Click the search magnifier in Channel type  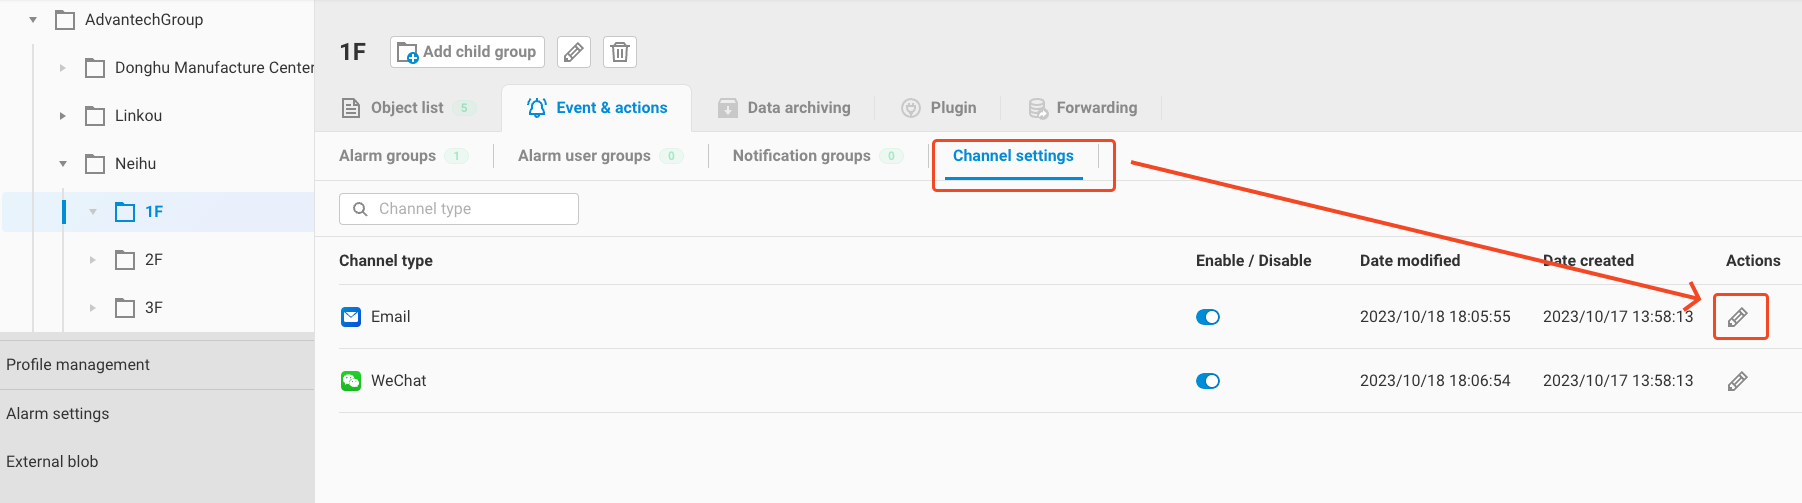360,209
